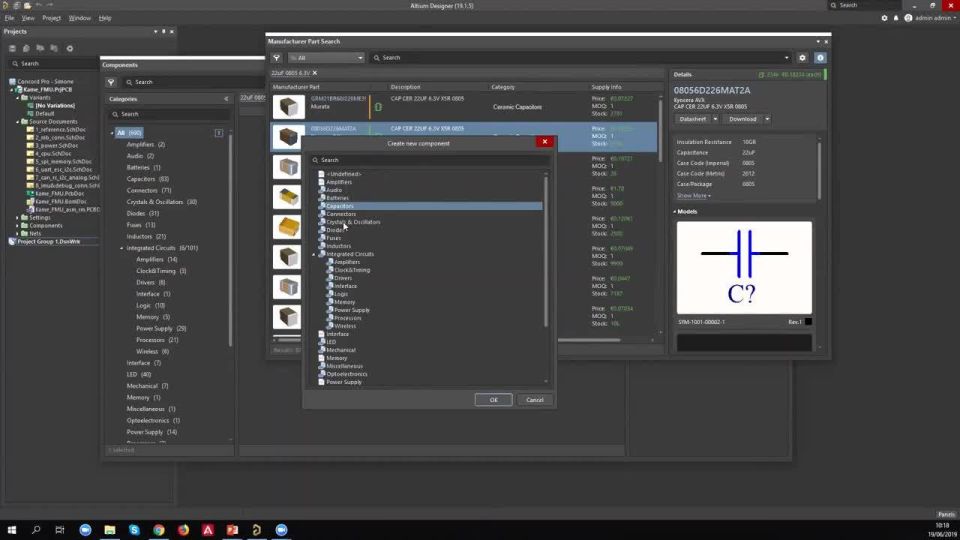
Task: Click the Datasheet button
Action: (692, 119)
